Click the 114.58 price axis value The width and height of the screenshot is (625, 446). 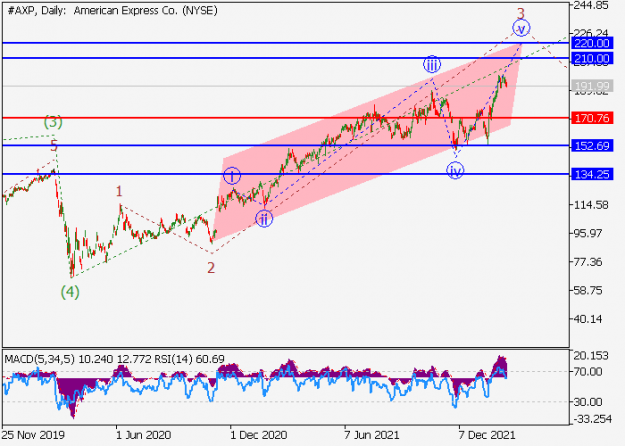click(x=591, y=205)
